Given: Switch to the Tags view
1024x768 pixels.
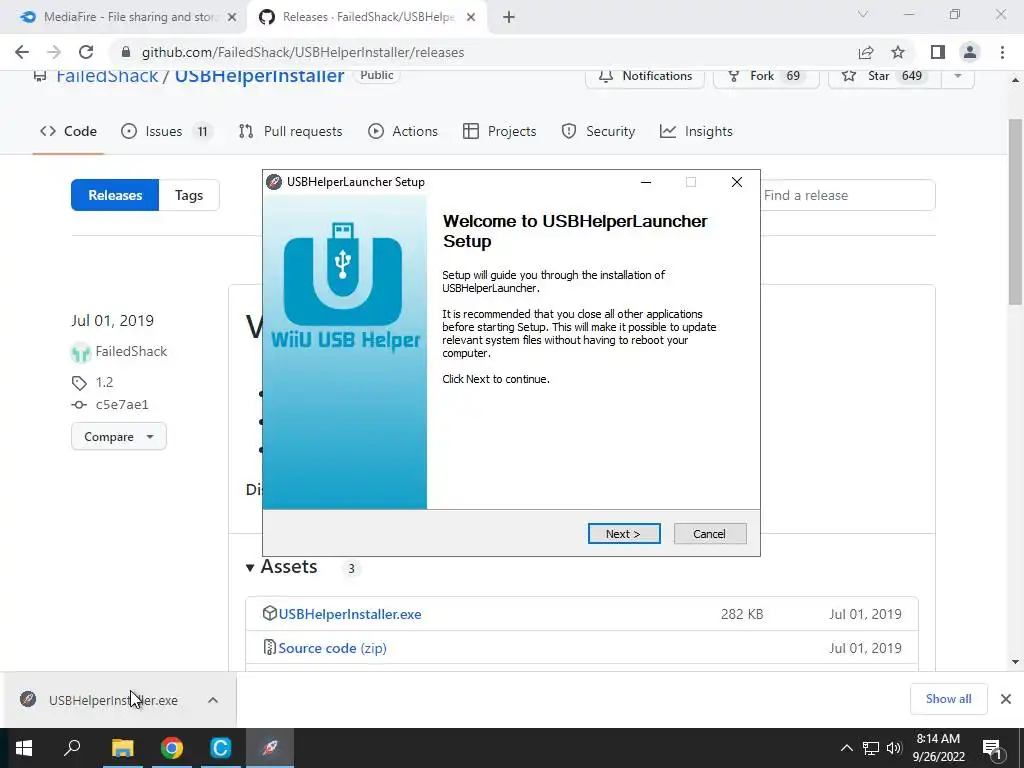Looking at the screenshot, I should (x=189, y=195).
